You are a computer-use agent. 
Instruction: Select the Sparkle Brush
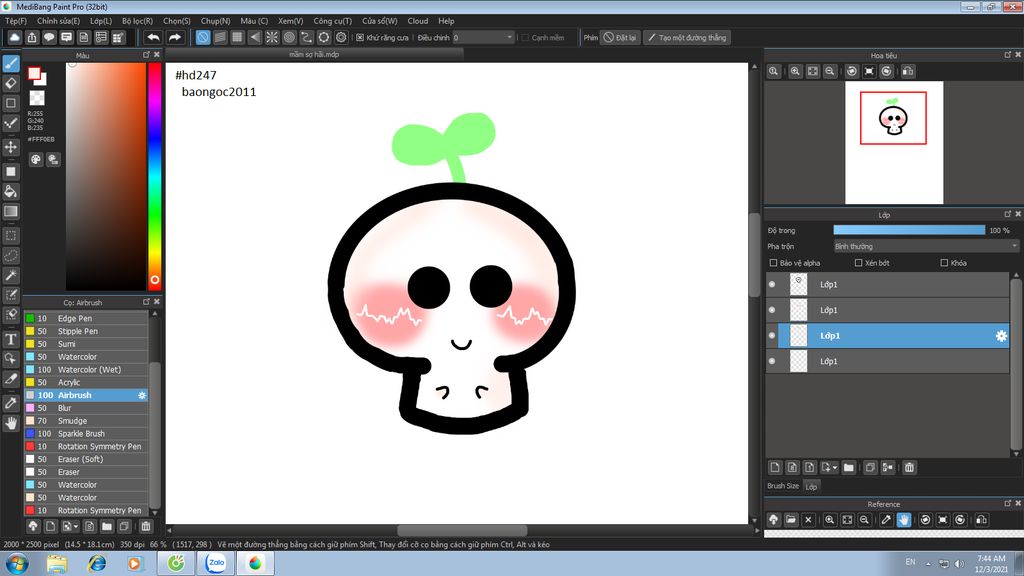pos(86,434)
